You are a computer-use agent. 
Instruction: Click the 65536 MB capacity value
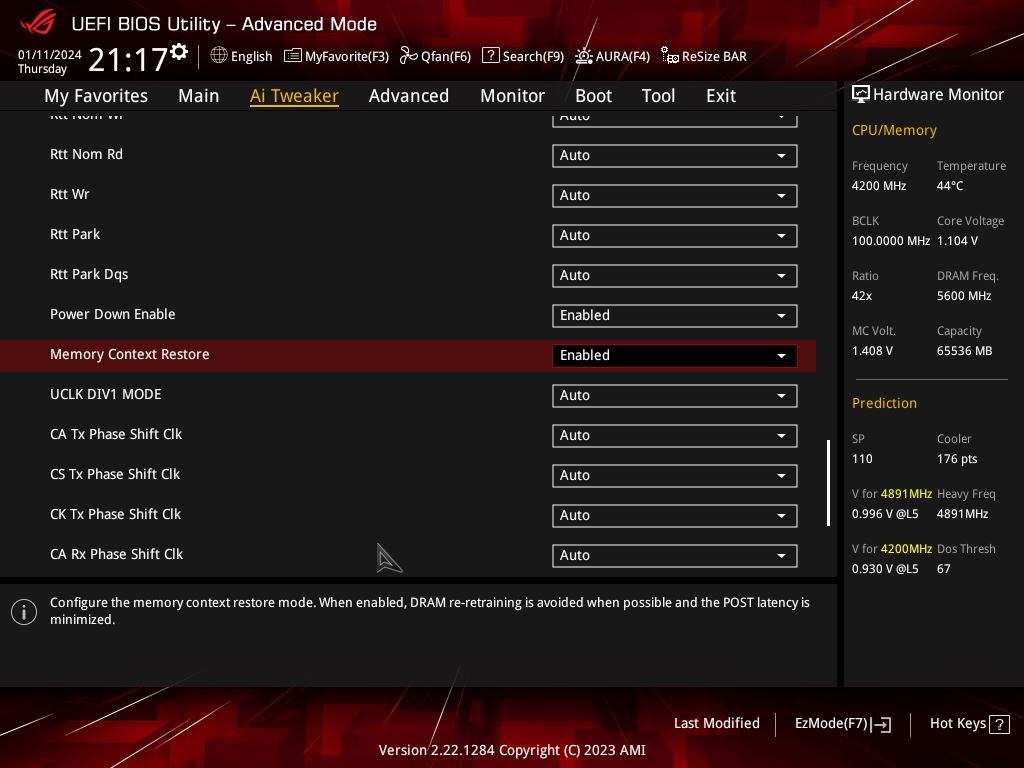964,351
